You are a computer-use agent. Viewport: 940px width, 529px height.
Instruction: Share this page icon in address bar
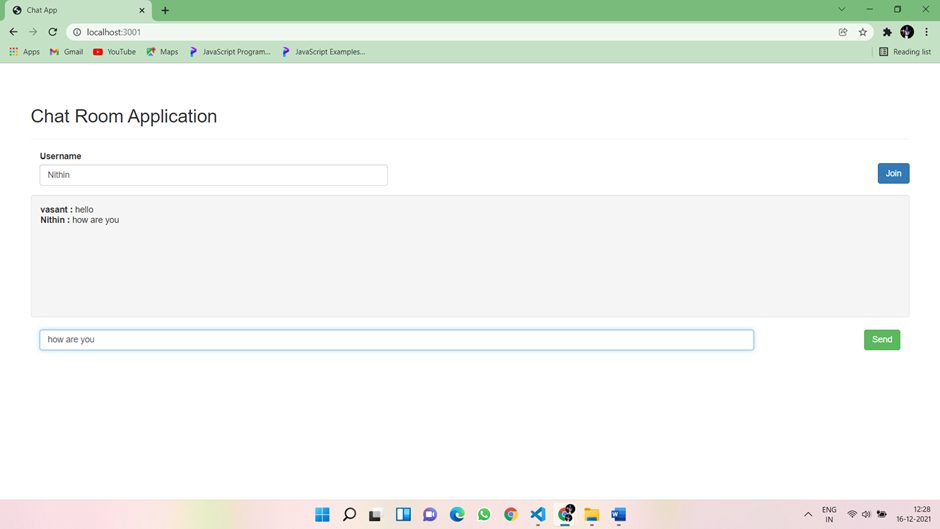(843, 32)
